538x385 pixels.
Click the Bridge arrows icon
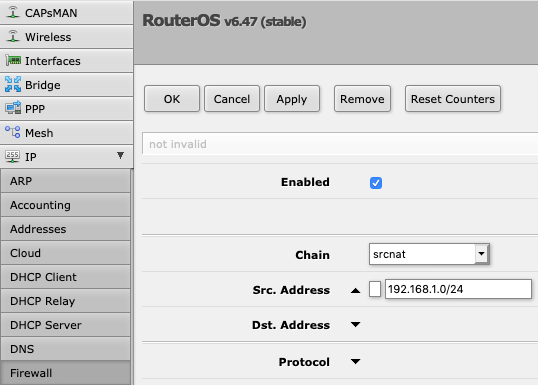pos(13,84)
